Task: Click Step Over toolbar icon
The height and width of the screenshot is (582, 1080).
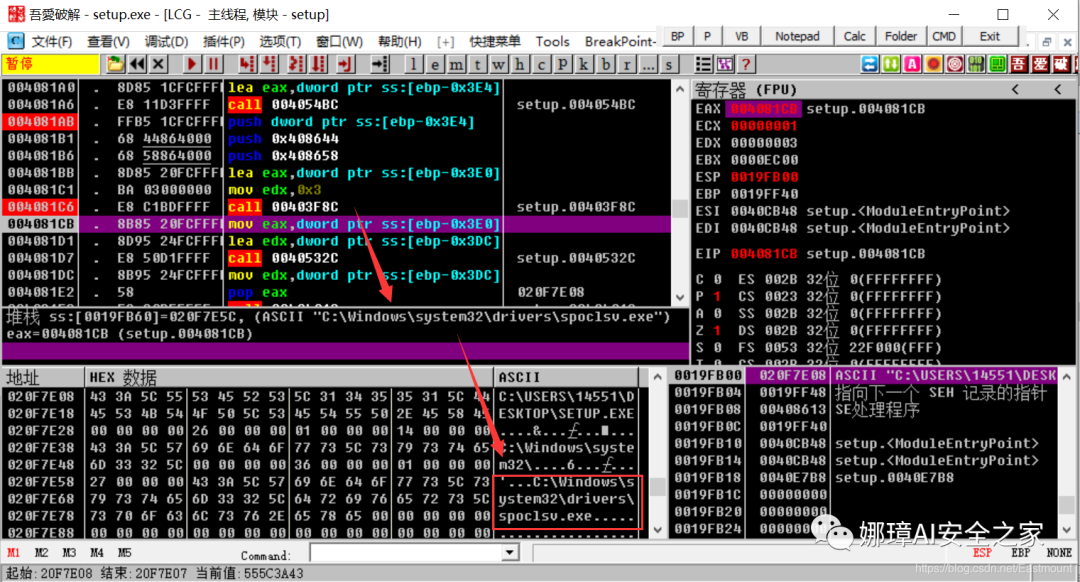Action: pyautogui.click(x=269, y=64)
